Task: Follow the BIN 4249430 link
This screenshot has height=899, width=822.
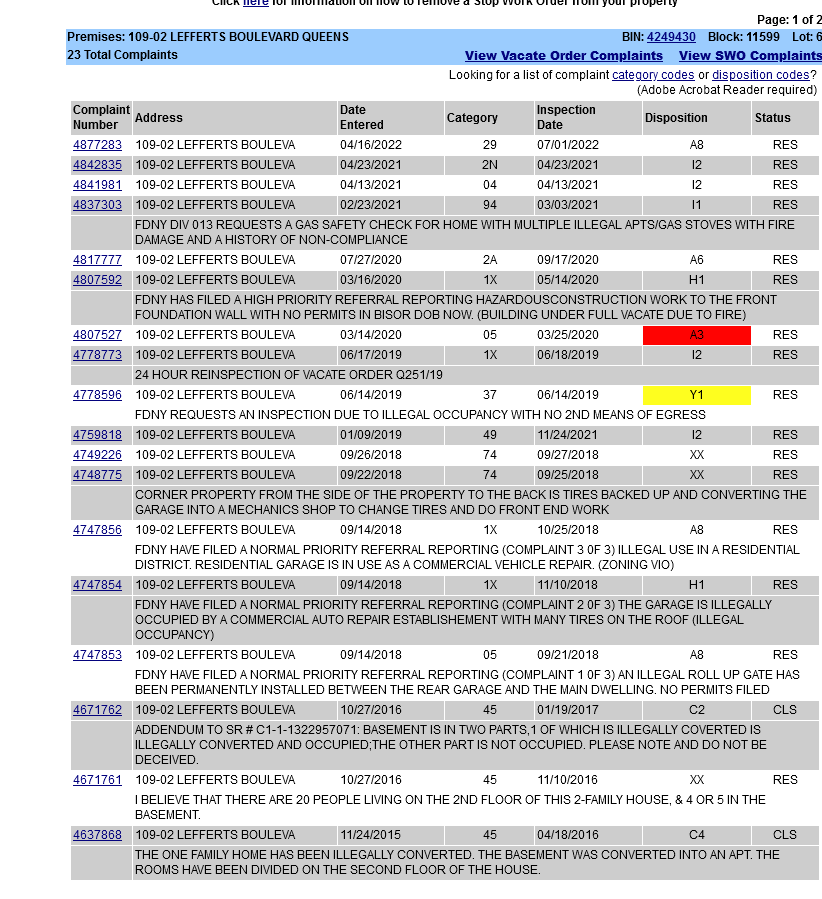Action: point(671,37)
